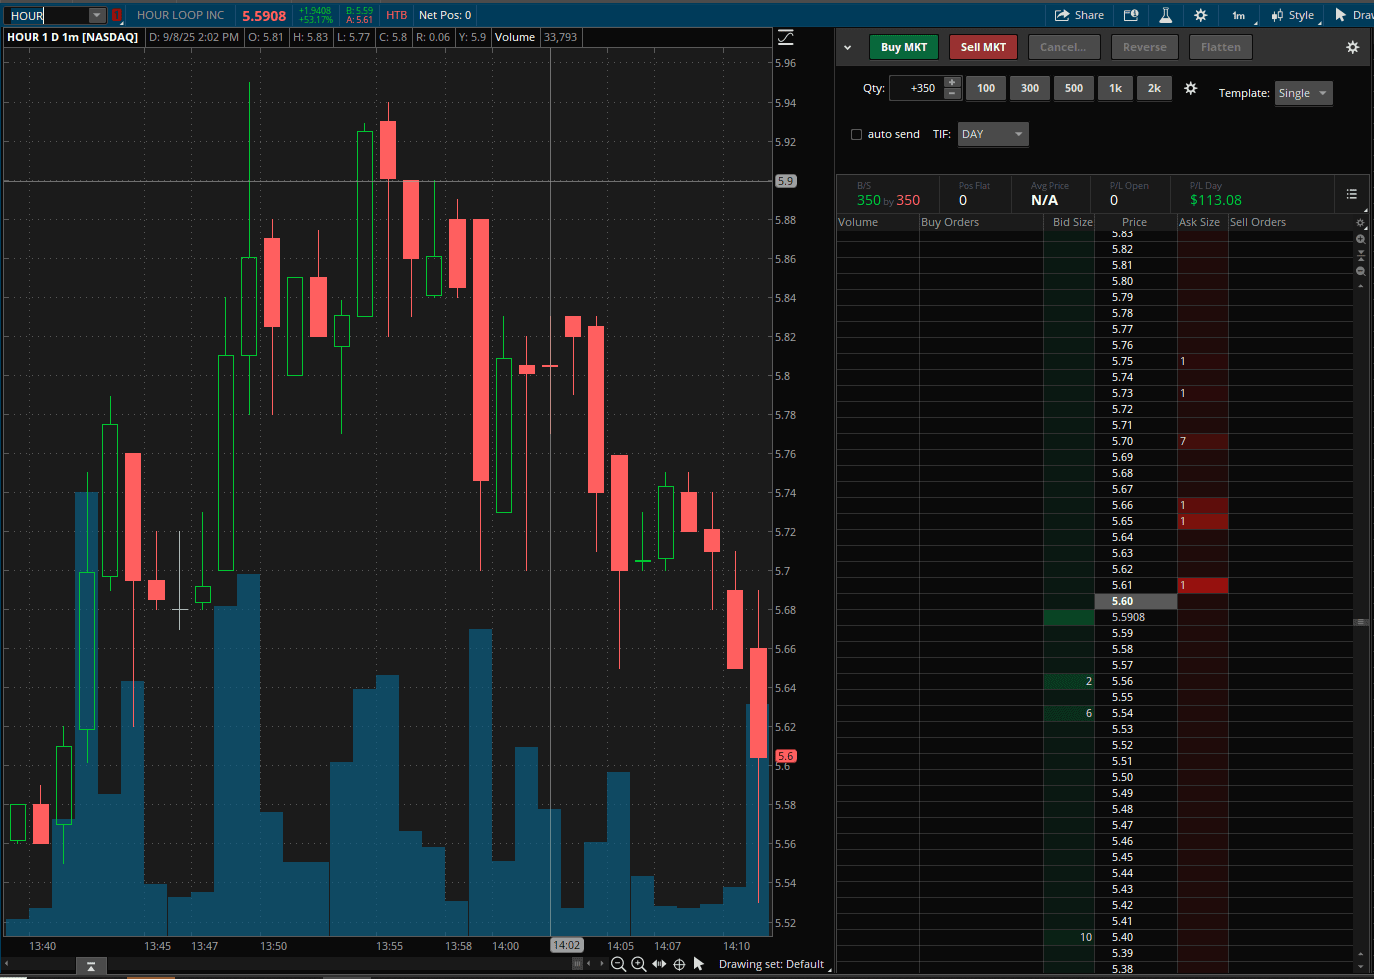Click the Sell MKT button
1374x979 pixels.
pos(983,47)
